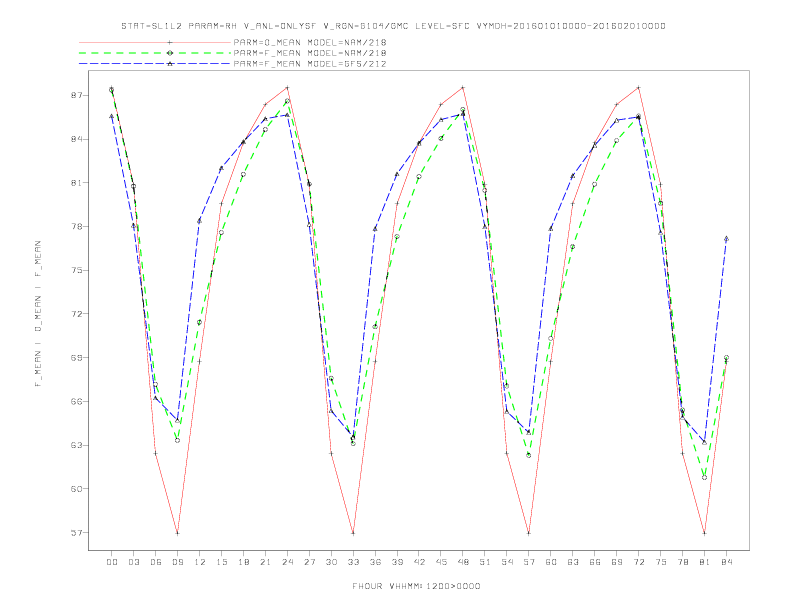792x612 pixels.
Task: Click x-axis tick label 81
Action: [x=705, y=562]
